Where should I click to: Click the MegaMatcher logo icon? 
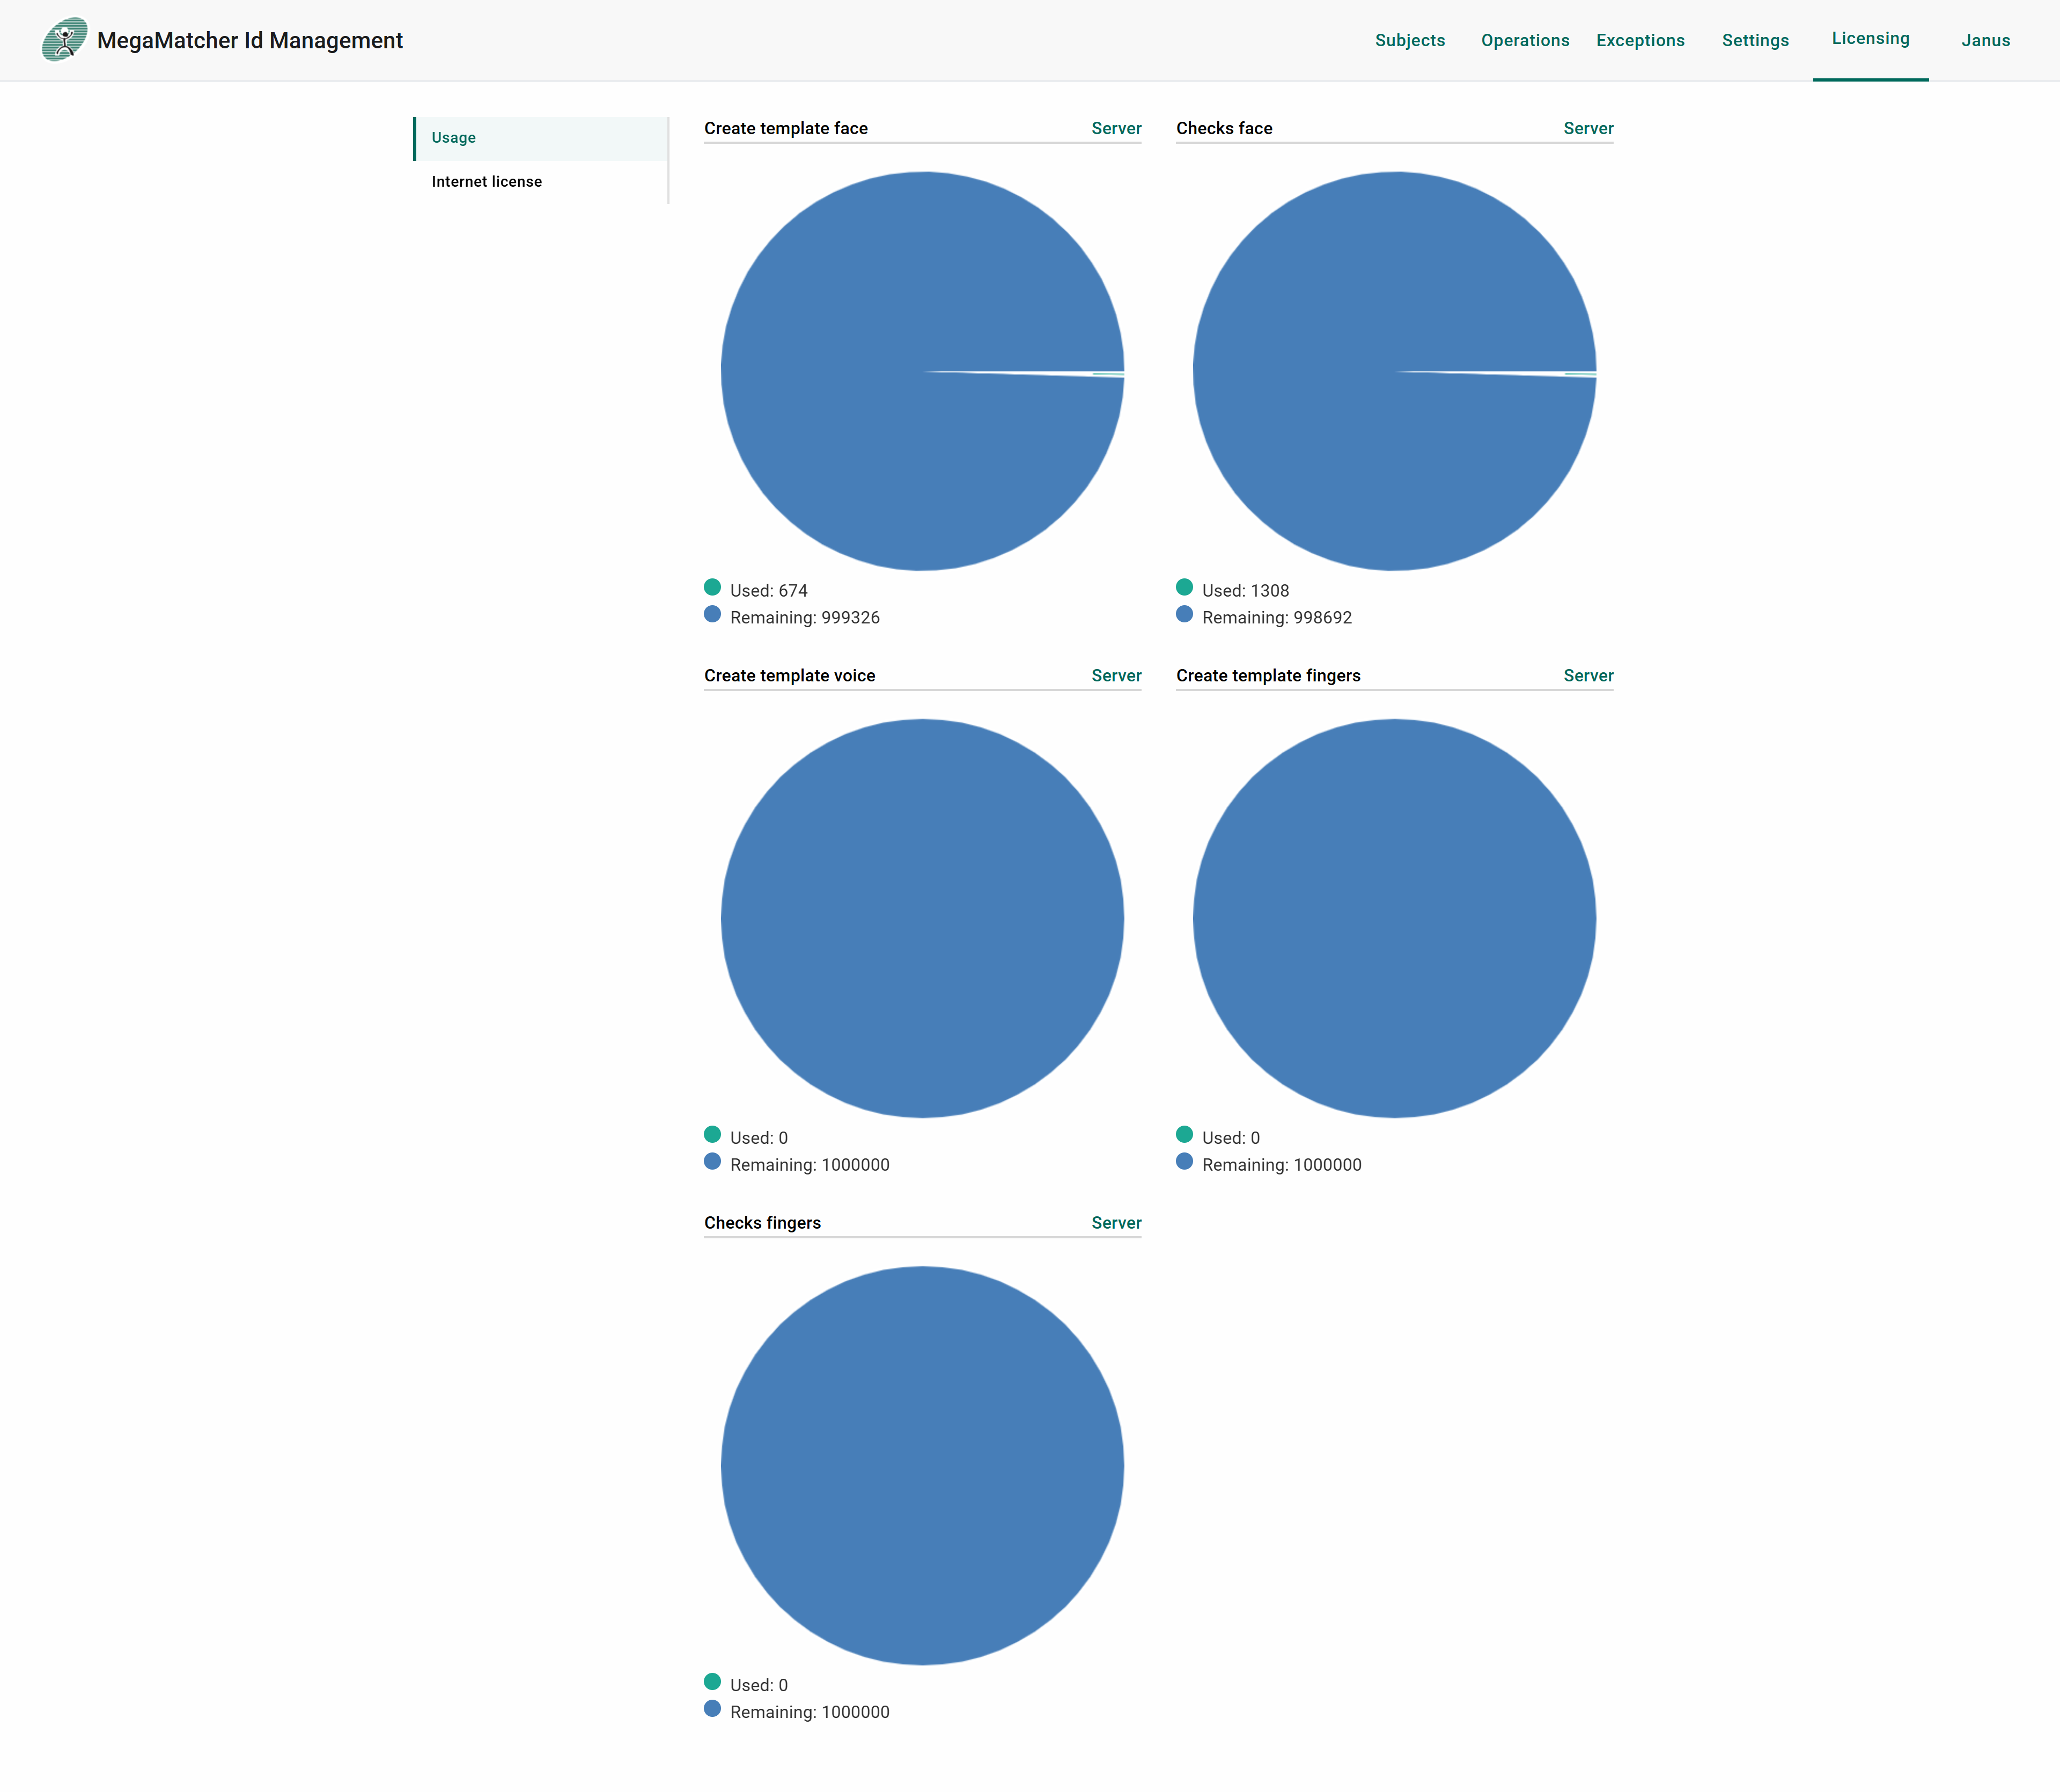(x=65, y=40)
